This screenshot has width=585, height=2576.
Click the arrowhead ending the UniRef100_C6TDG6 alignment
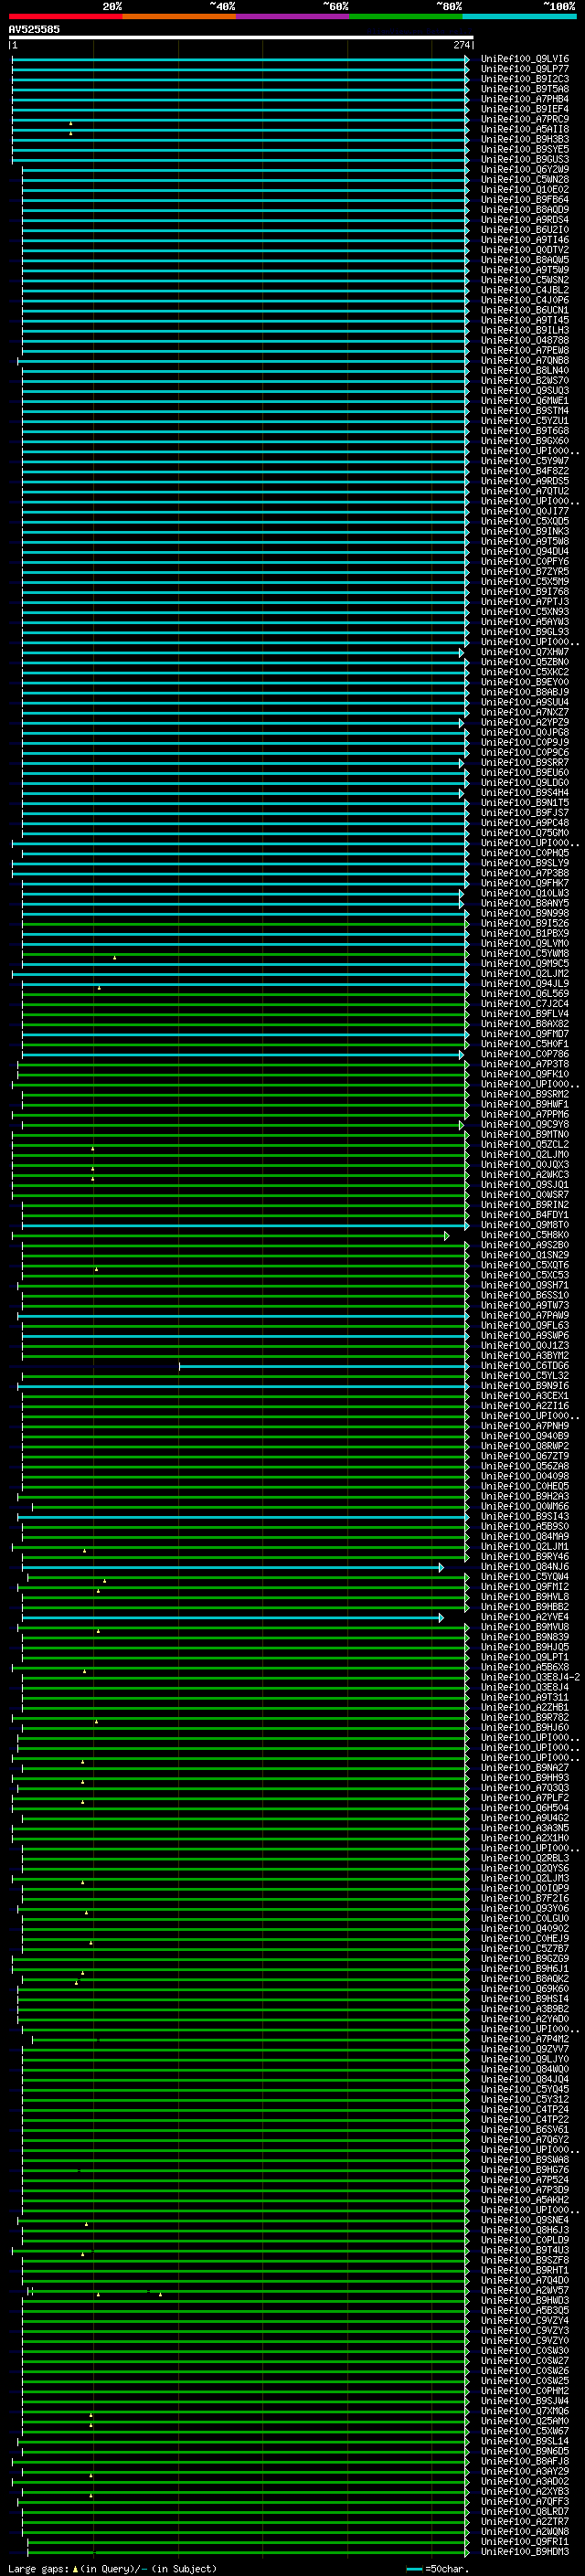coord(466,1366)
